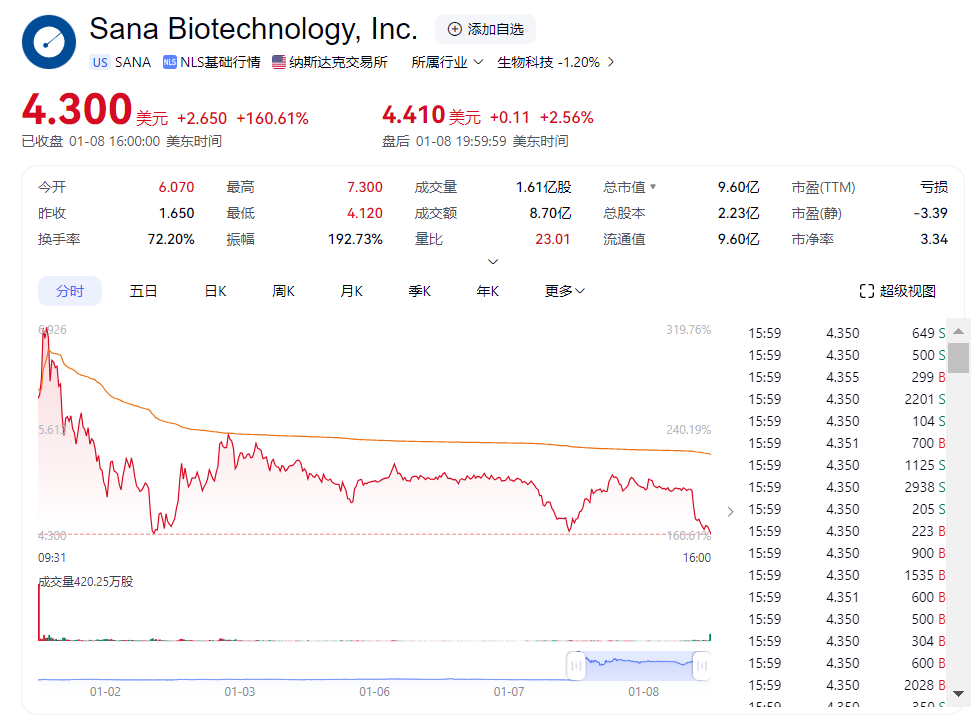
Task: Click the trade list scrollbar down arrow
Action: coord(959,693)
